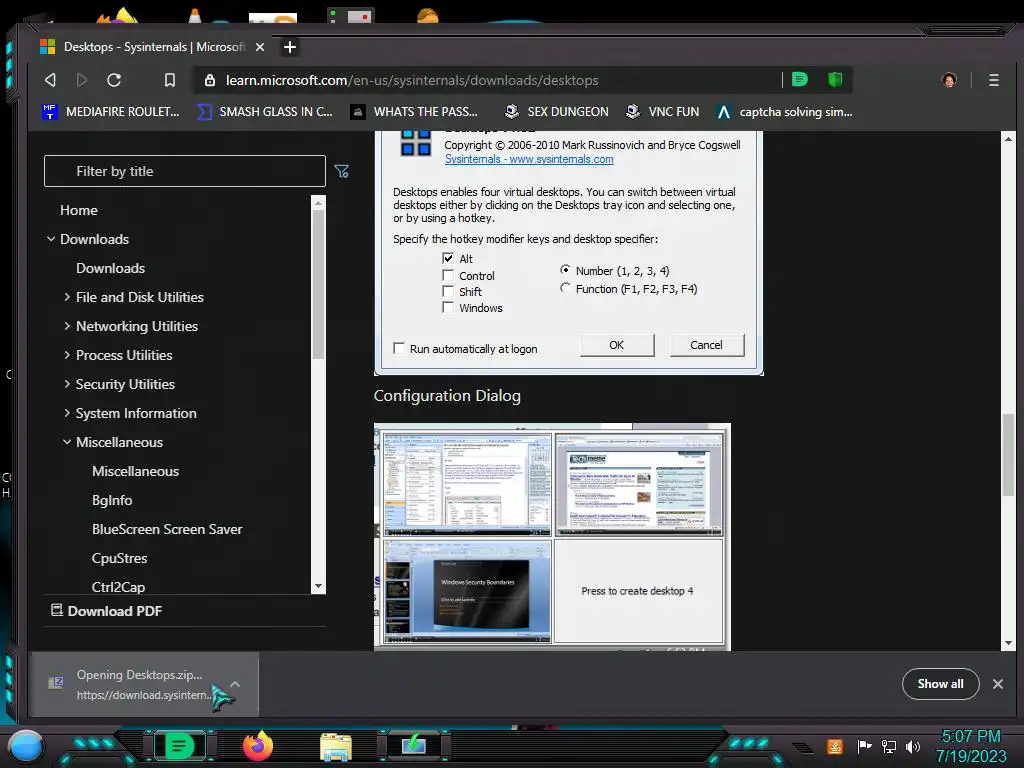Open the nested Downloads page
The width and height of the screenshot is (1024, 768).
click(110, 268)
